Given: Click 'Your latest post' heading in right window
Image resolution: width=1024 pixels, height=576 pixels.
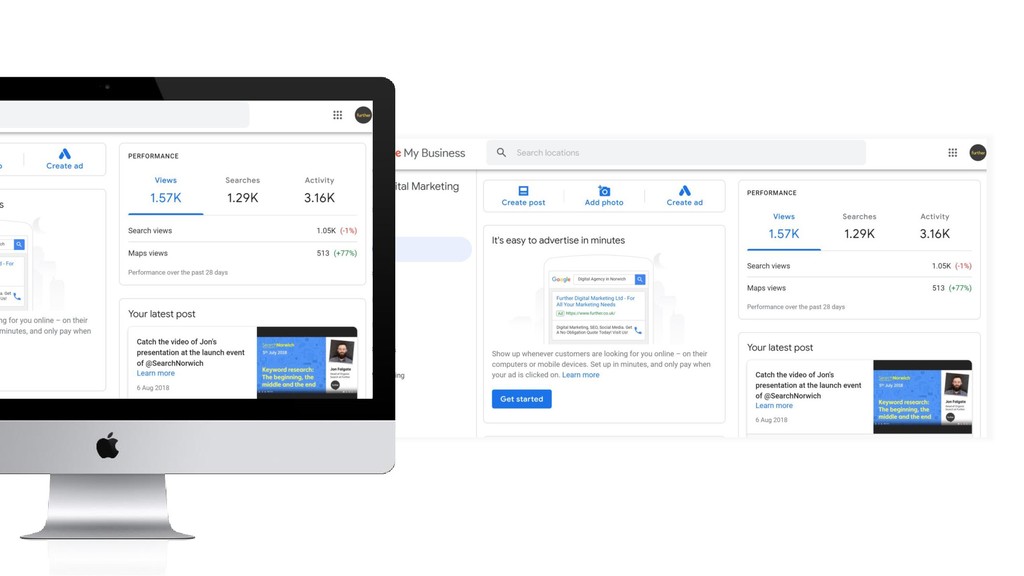Looking at the screenshot, I should (780, 347).
